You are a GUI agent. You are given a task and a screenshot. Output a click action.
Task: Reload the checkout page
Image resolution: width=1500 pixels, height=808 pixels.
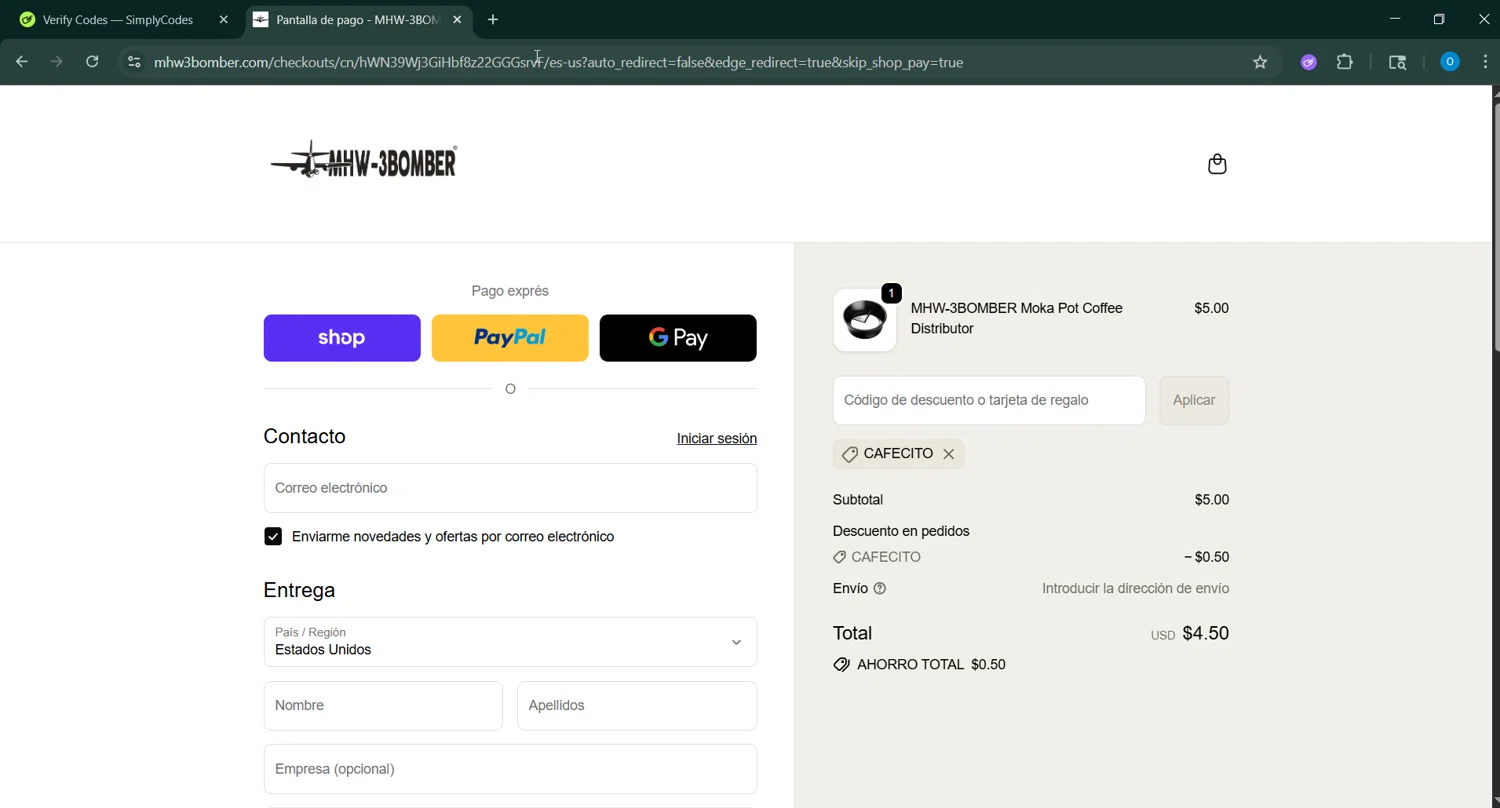(92, 62)
